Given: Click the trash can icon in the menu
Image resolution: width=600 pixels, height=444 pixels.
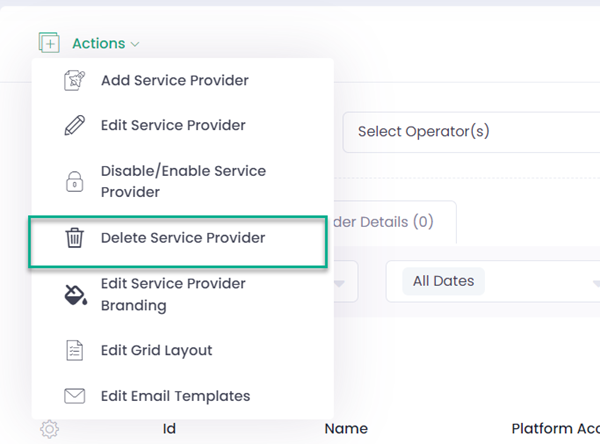Looking at the screenshot, I should click(x=74, y=238).
